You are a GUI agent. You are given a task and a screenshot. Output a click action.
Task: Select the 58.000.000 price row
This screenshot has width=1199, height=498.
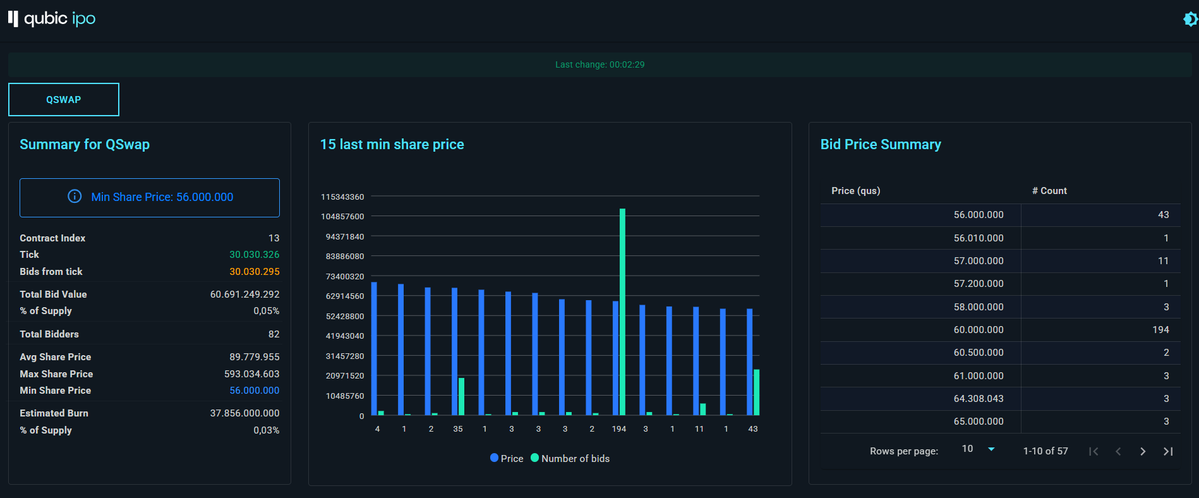point(999,307)
